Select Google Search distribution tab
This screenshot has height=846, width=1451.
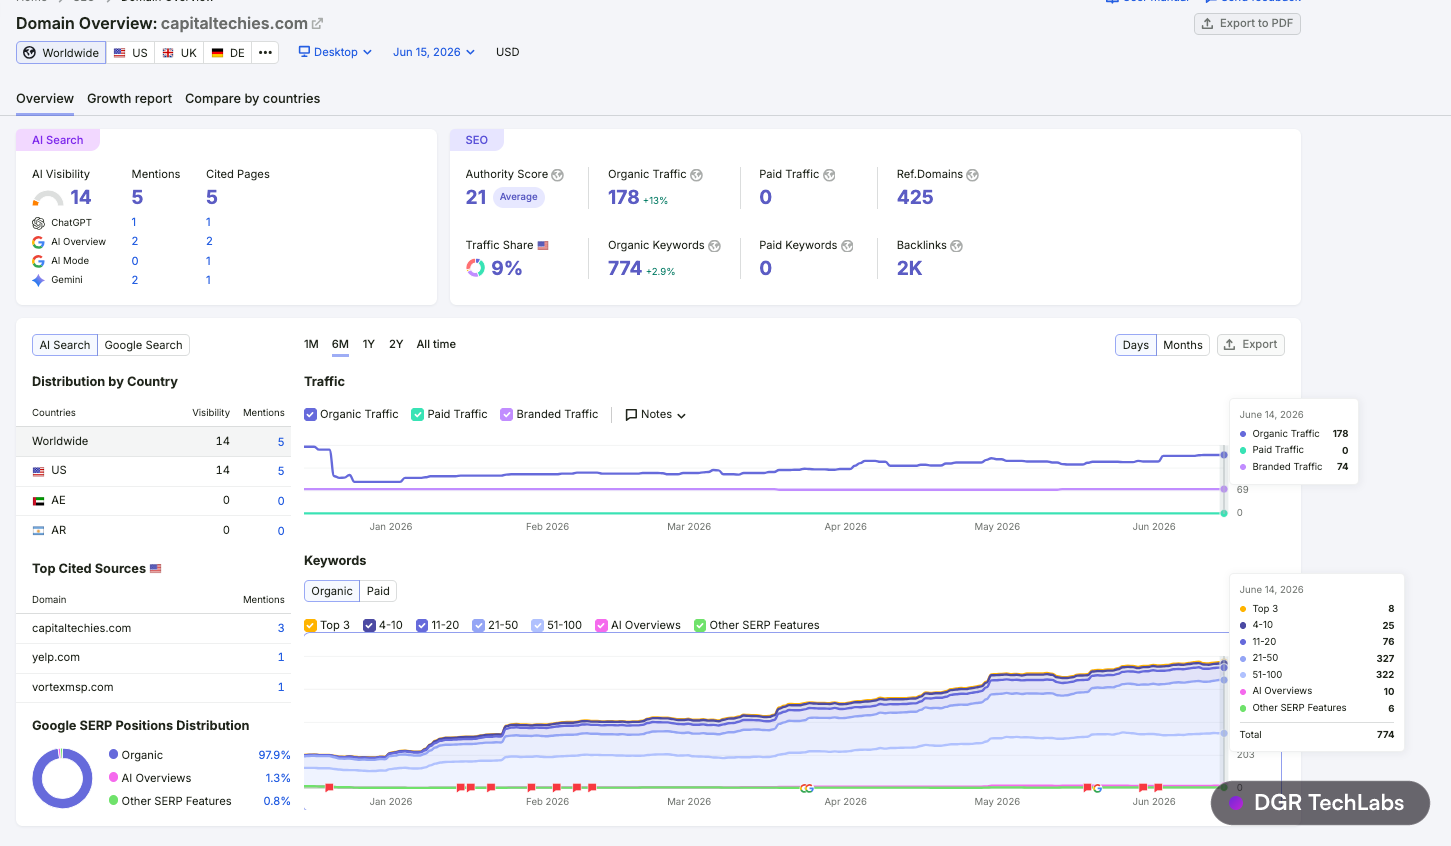144,345
